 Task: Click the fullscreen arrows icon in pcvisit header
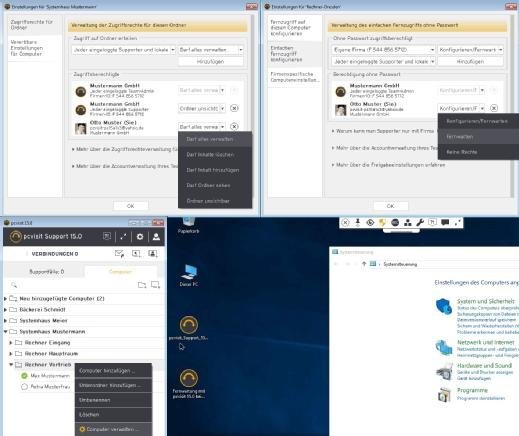click(x=123, y=237)
